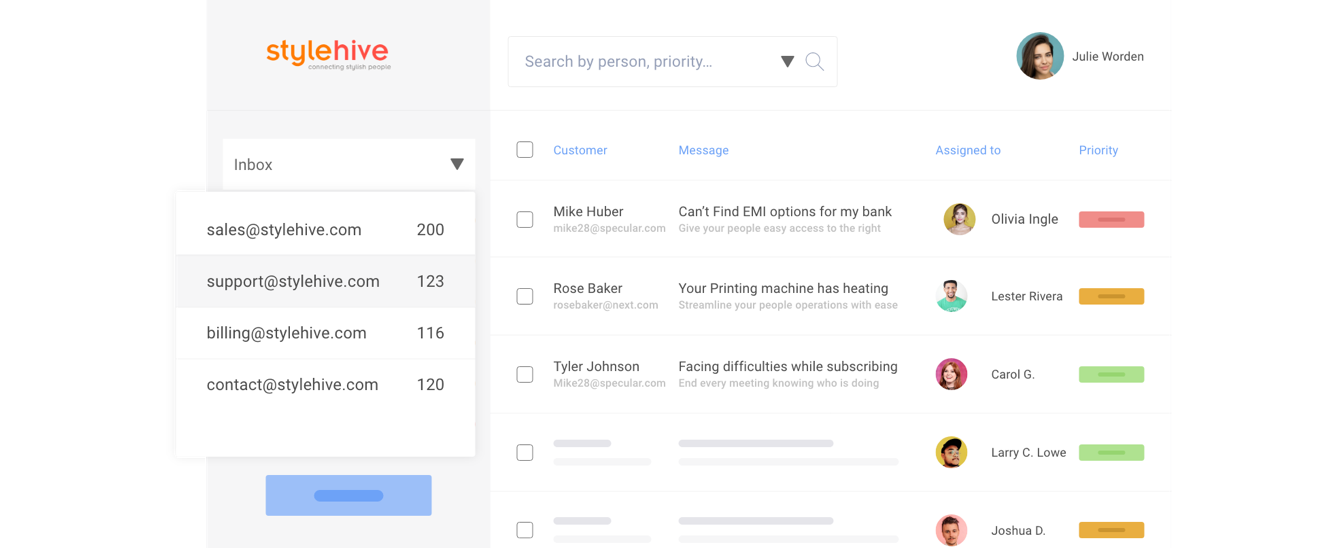Viewport: 1338px width, 548px height.
Task: Select Tyler Johnson's row checkbox
Action: (525, 374)
